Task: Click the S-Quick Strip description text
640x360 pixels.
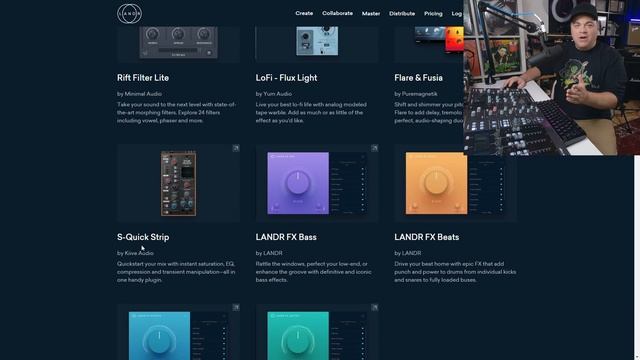Action: (176, 272)
